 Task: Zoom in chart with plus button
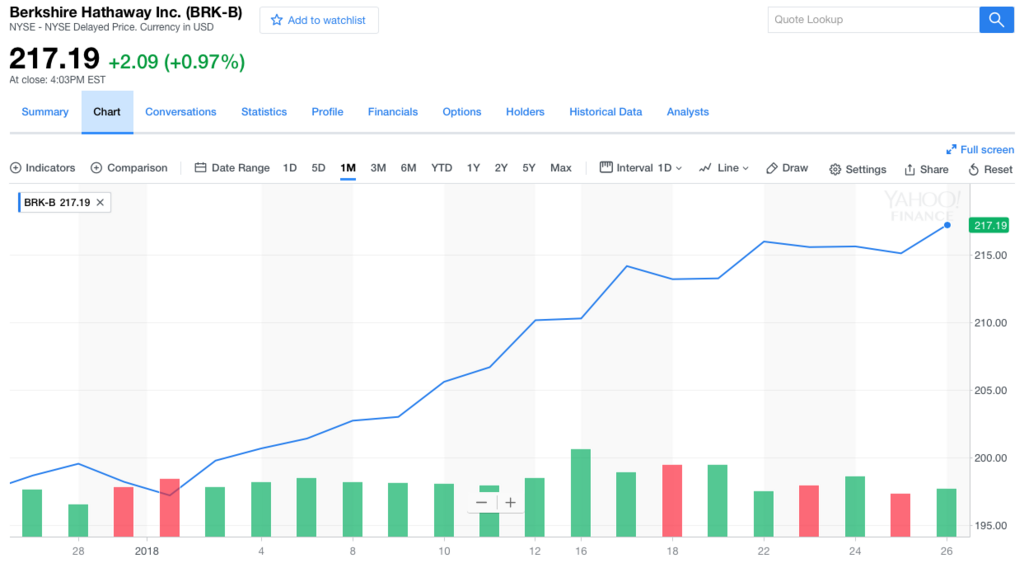[x=511, y=502]
